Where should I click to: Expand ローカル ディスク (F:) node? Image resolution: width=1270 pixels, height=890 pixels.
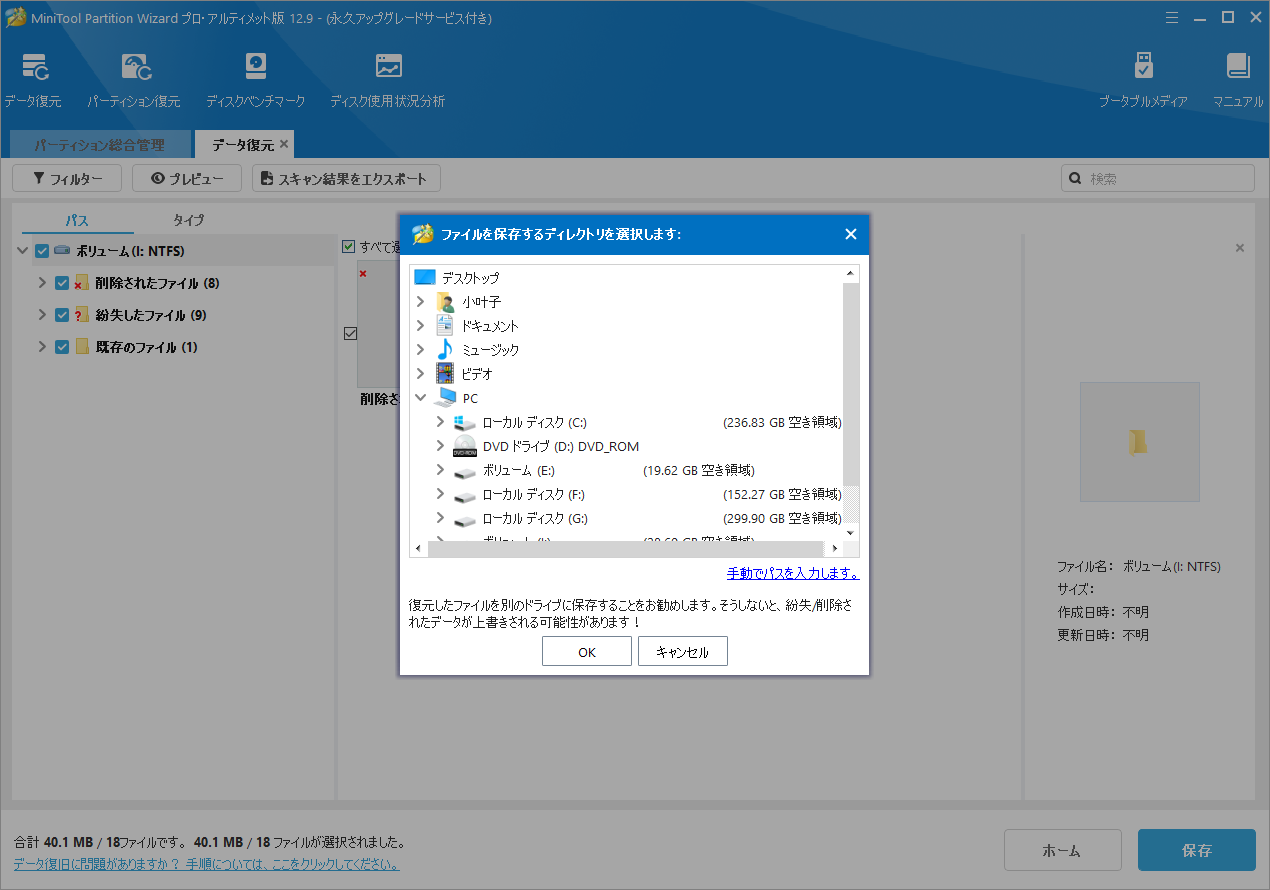(440, 494)
